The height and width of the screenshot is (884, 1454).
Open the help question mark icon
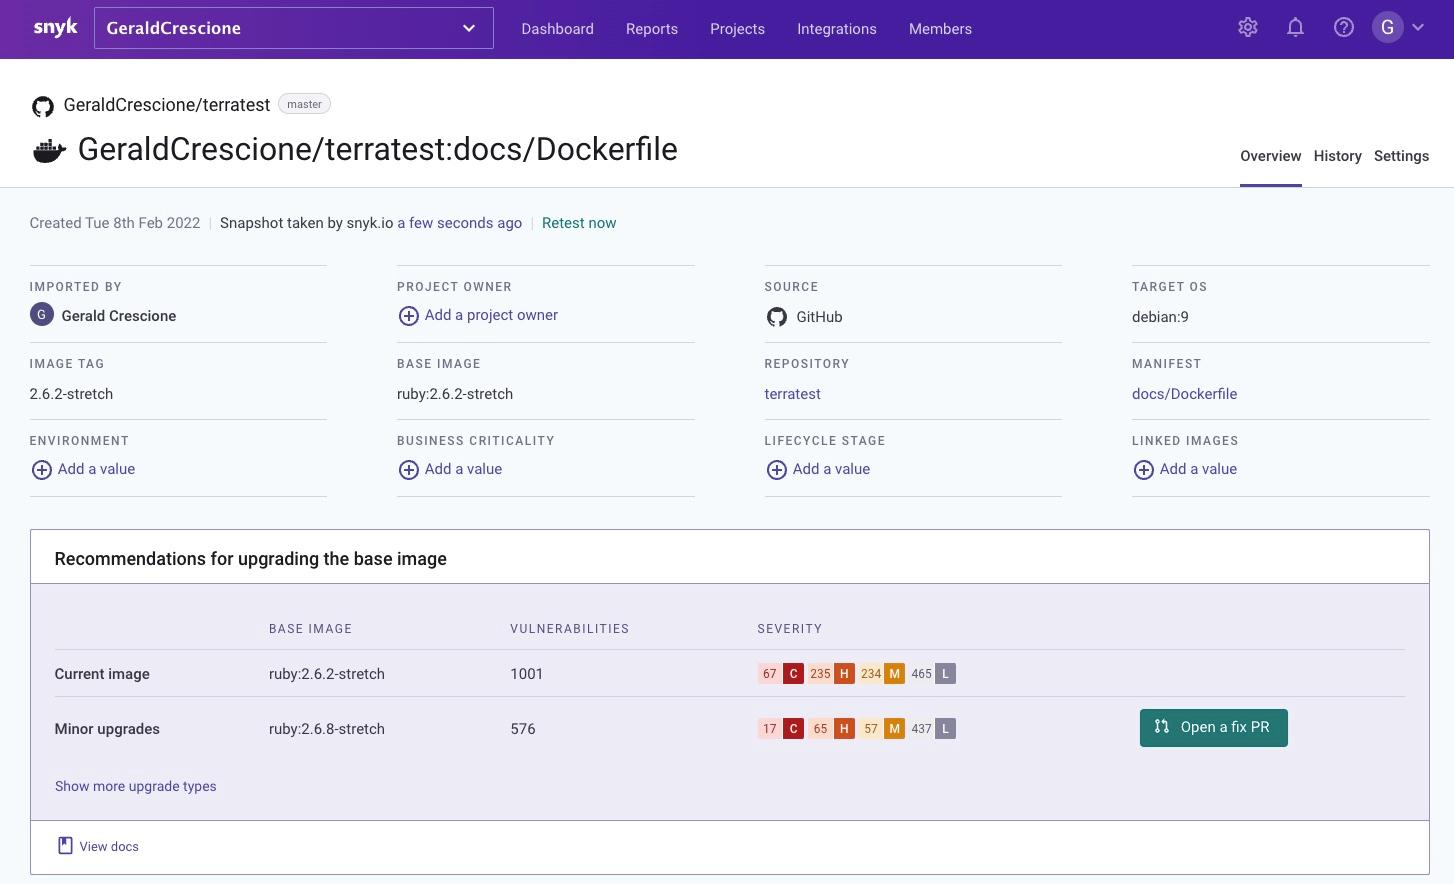coord(1344,28)
